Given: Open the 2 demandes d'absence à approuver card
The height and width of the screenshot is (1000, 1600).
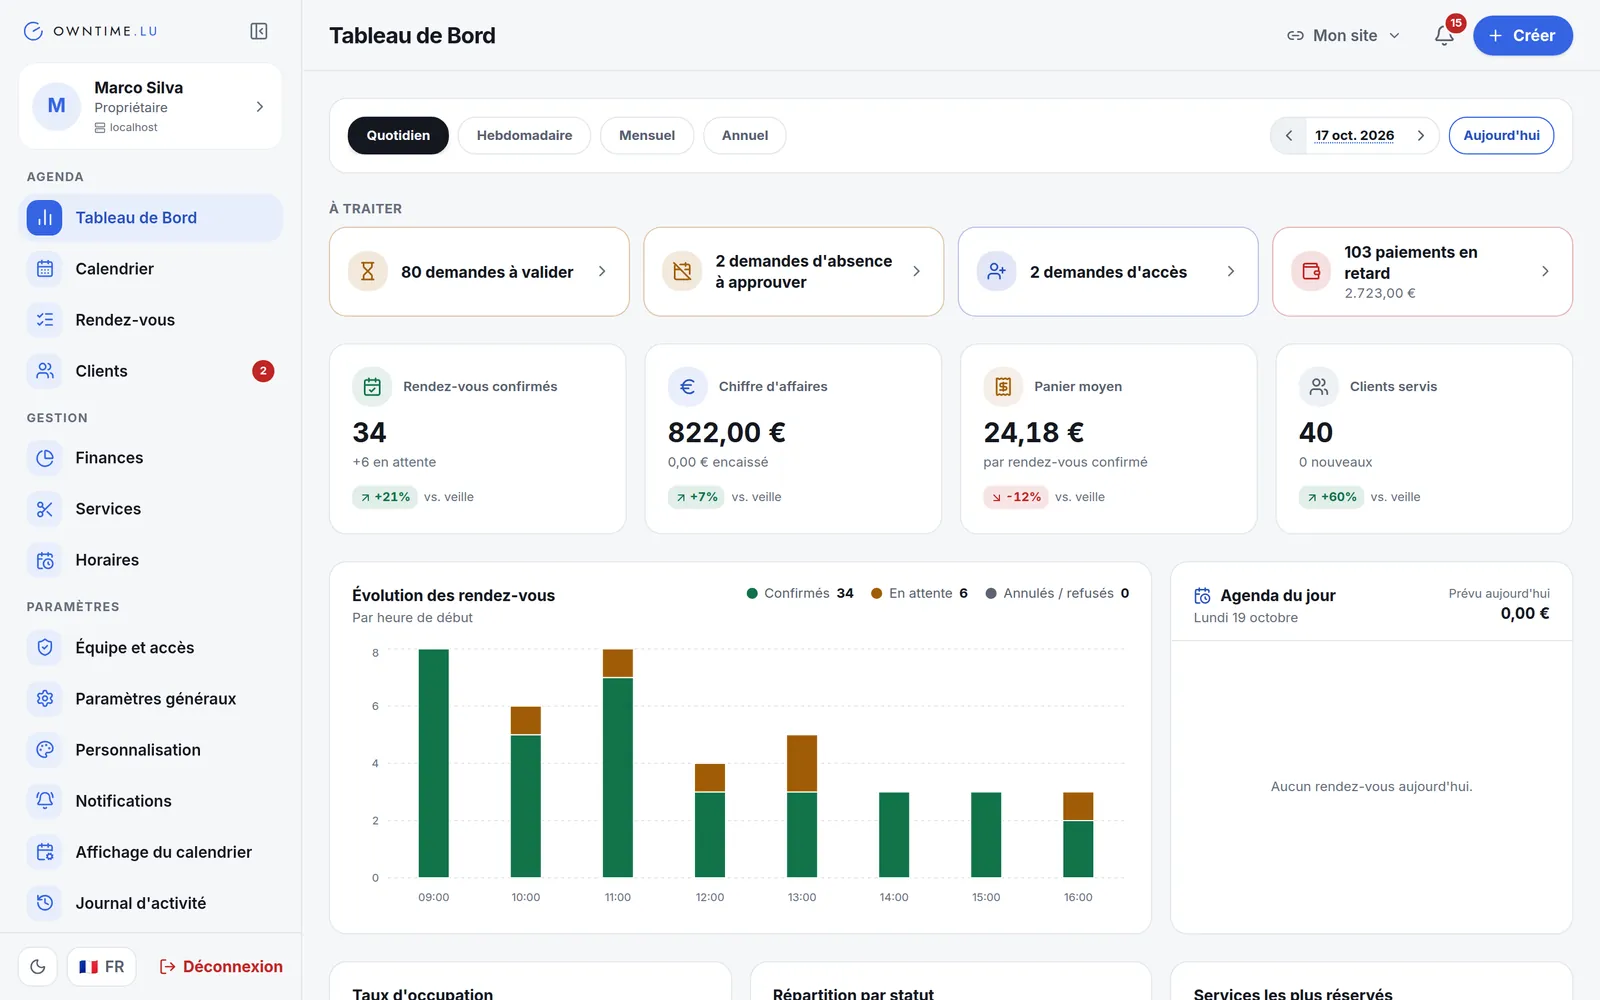Looking at the screenshot, I should [794, 271].
